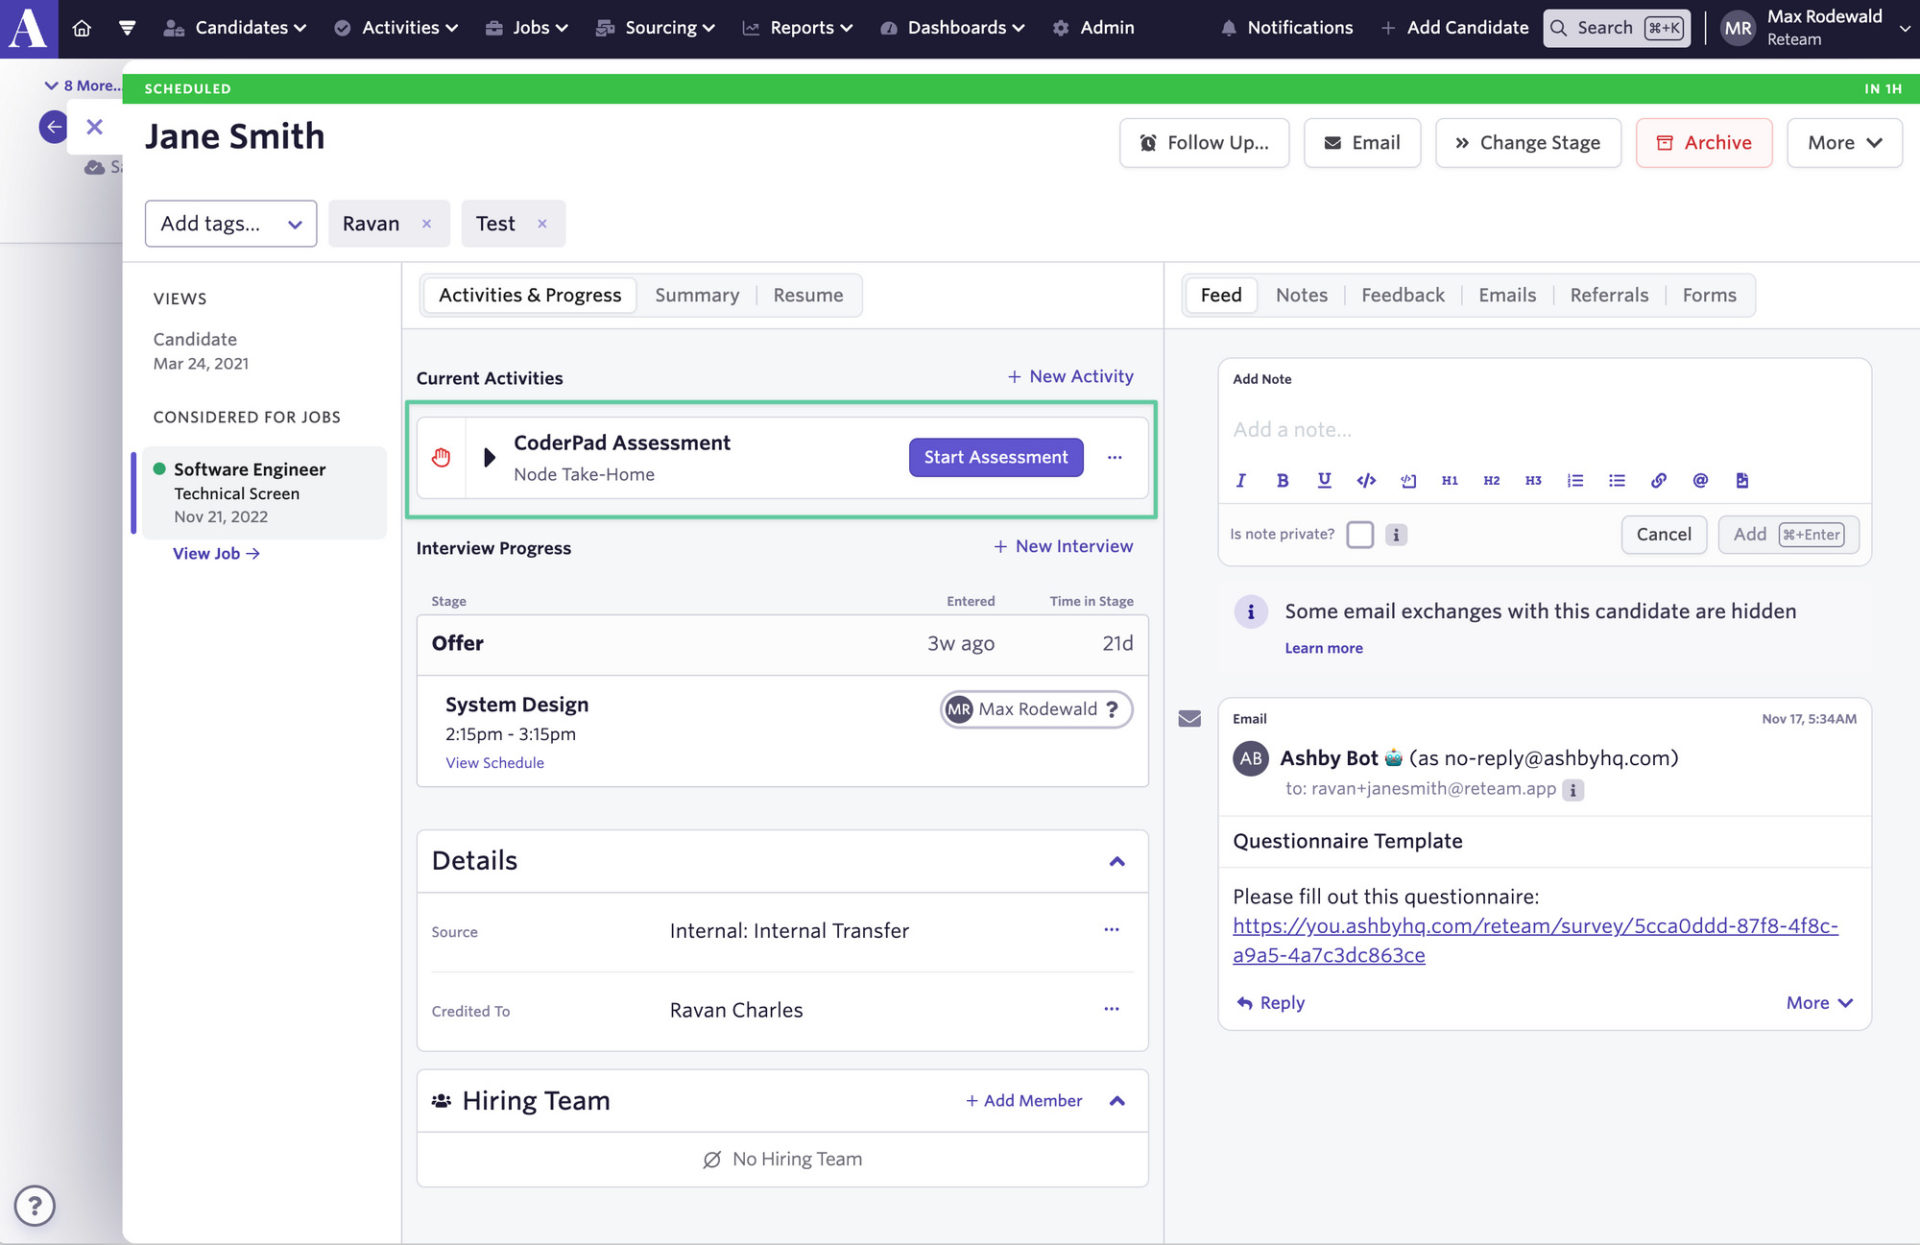Image resolution: width=1920 pixels, height=1245 pixels.
Task: Insert a link in the note
Action: click(1658, 481)
